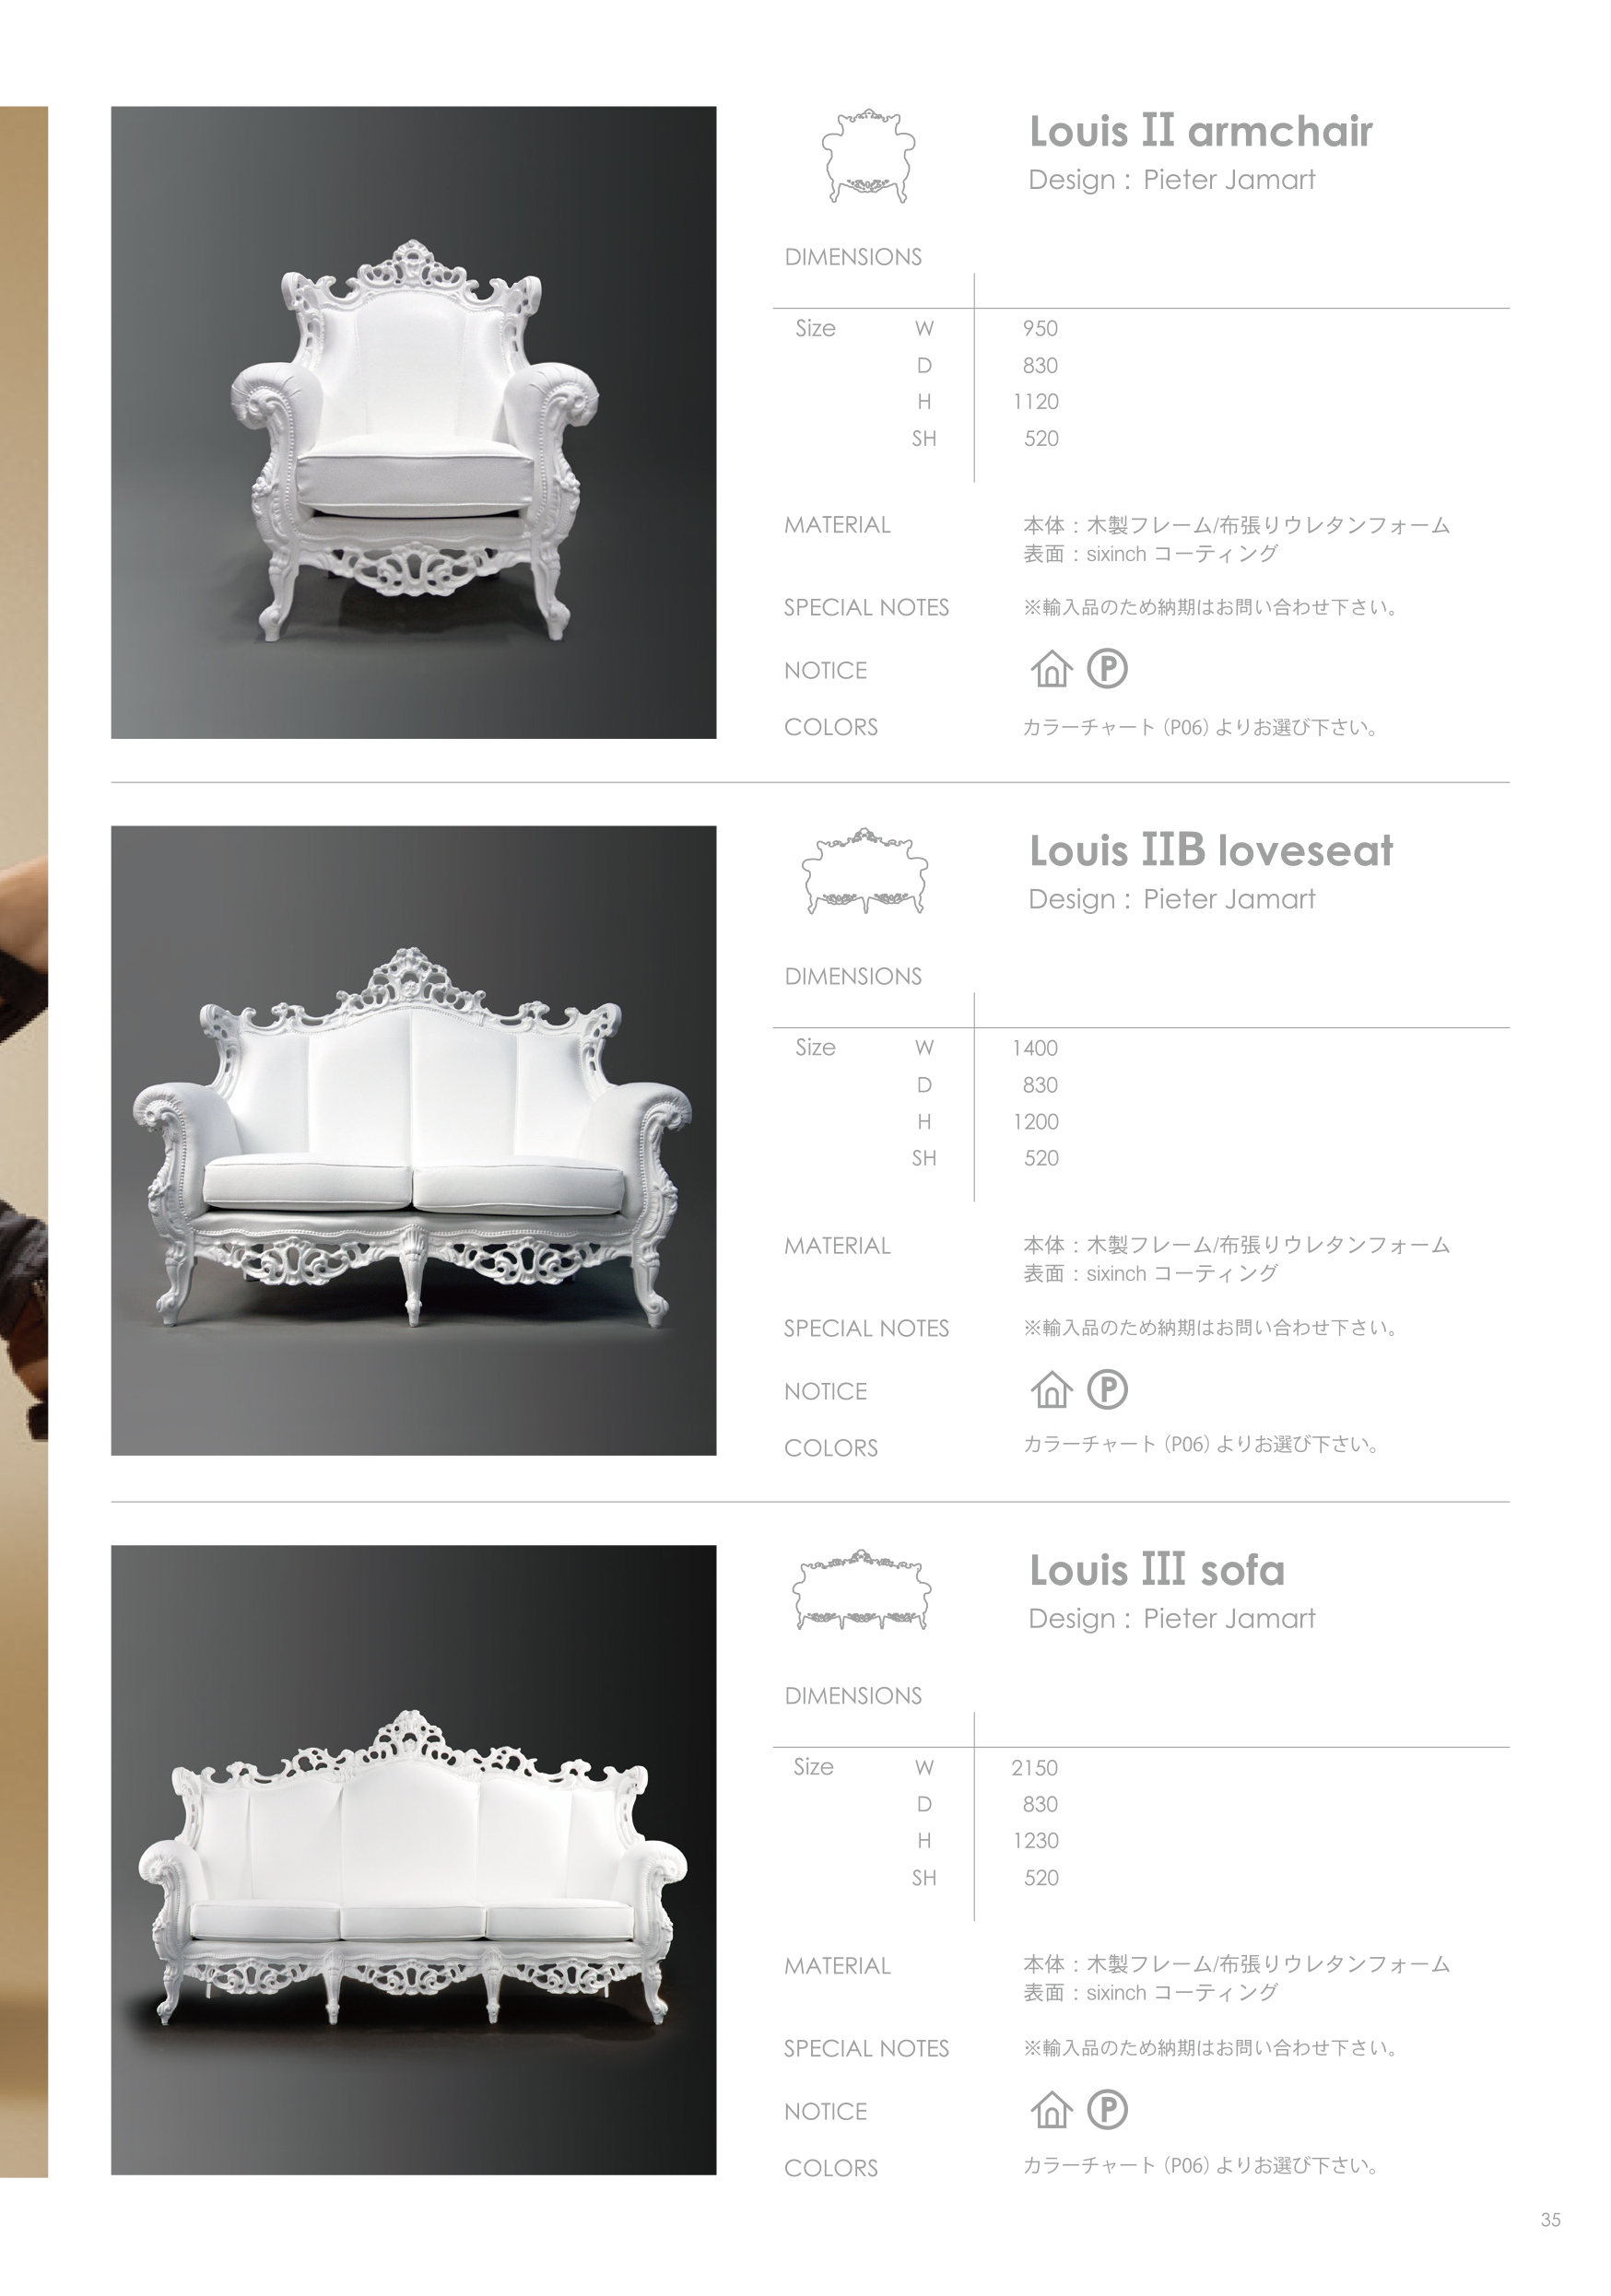Click the house icon in the loveseat NOTICE row

[1051, 1389]
